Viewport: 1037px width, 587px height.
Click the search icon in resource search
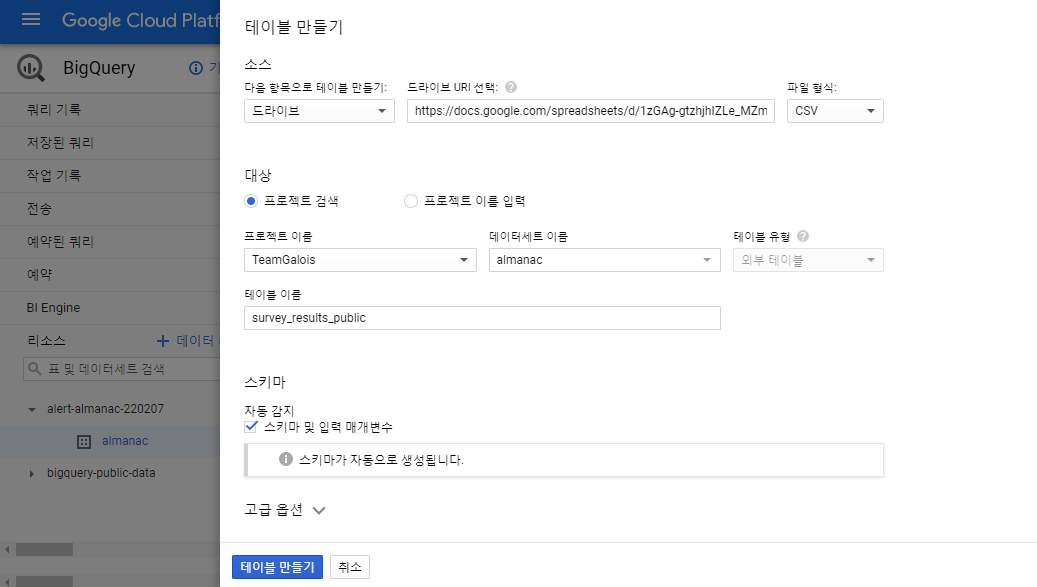pos(35,369)
